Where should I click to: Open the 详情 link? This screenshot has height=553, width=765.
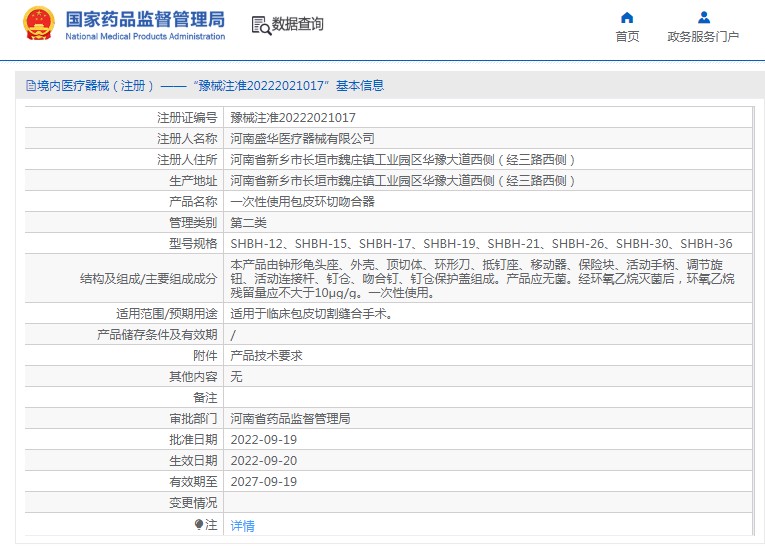242,526
